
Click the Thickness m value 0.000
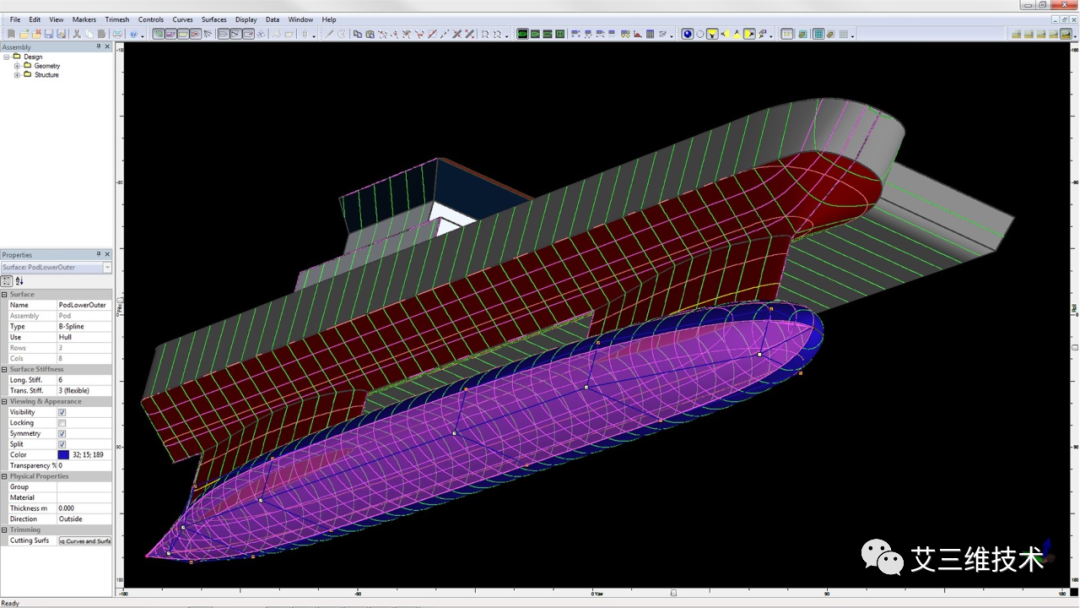(x=84, y=508)
